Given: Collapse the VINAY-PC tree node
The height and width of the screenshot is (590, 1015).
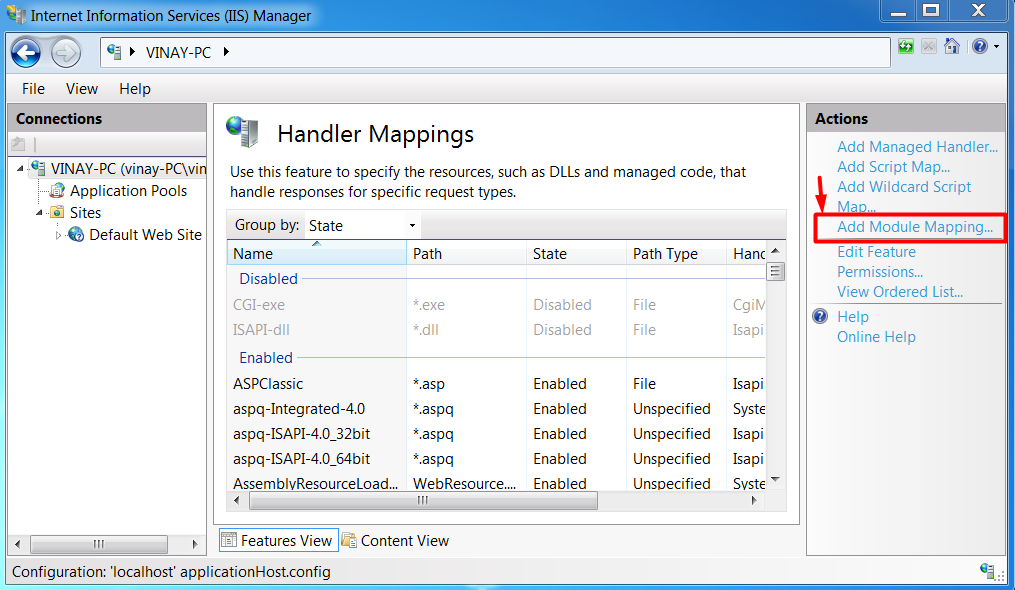Looking at the screenshot, I should [x=20, y=168].
